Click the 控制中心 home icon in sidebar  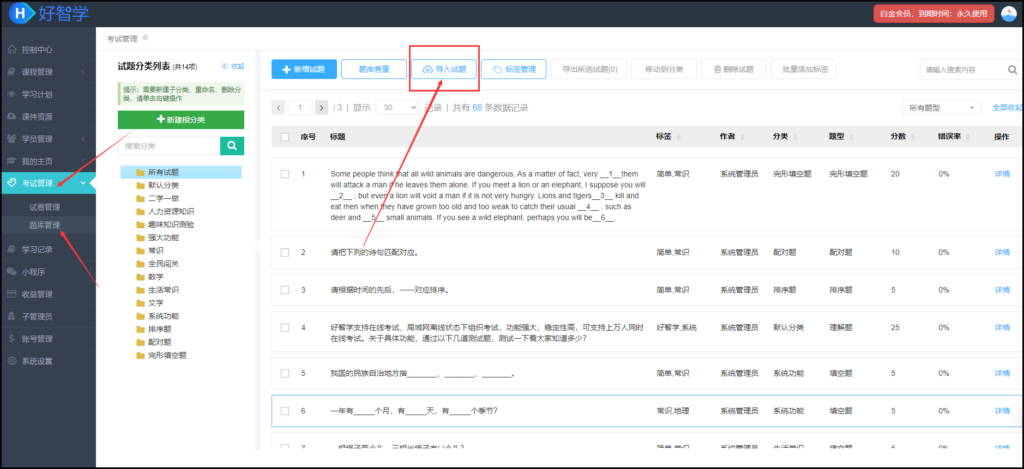click(x=11, y=49)
